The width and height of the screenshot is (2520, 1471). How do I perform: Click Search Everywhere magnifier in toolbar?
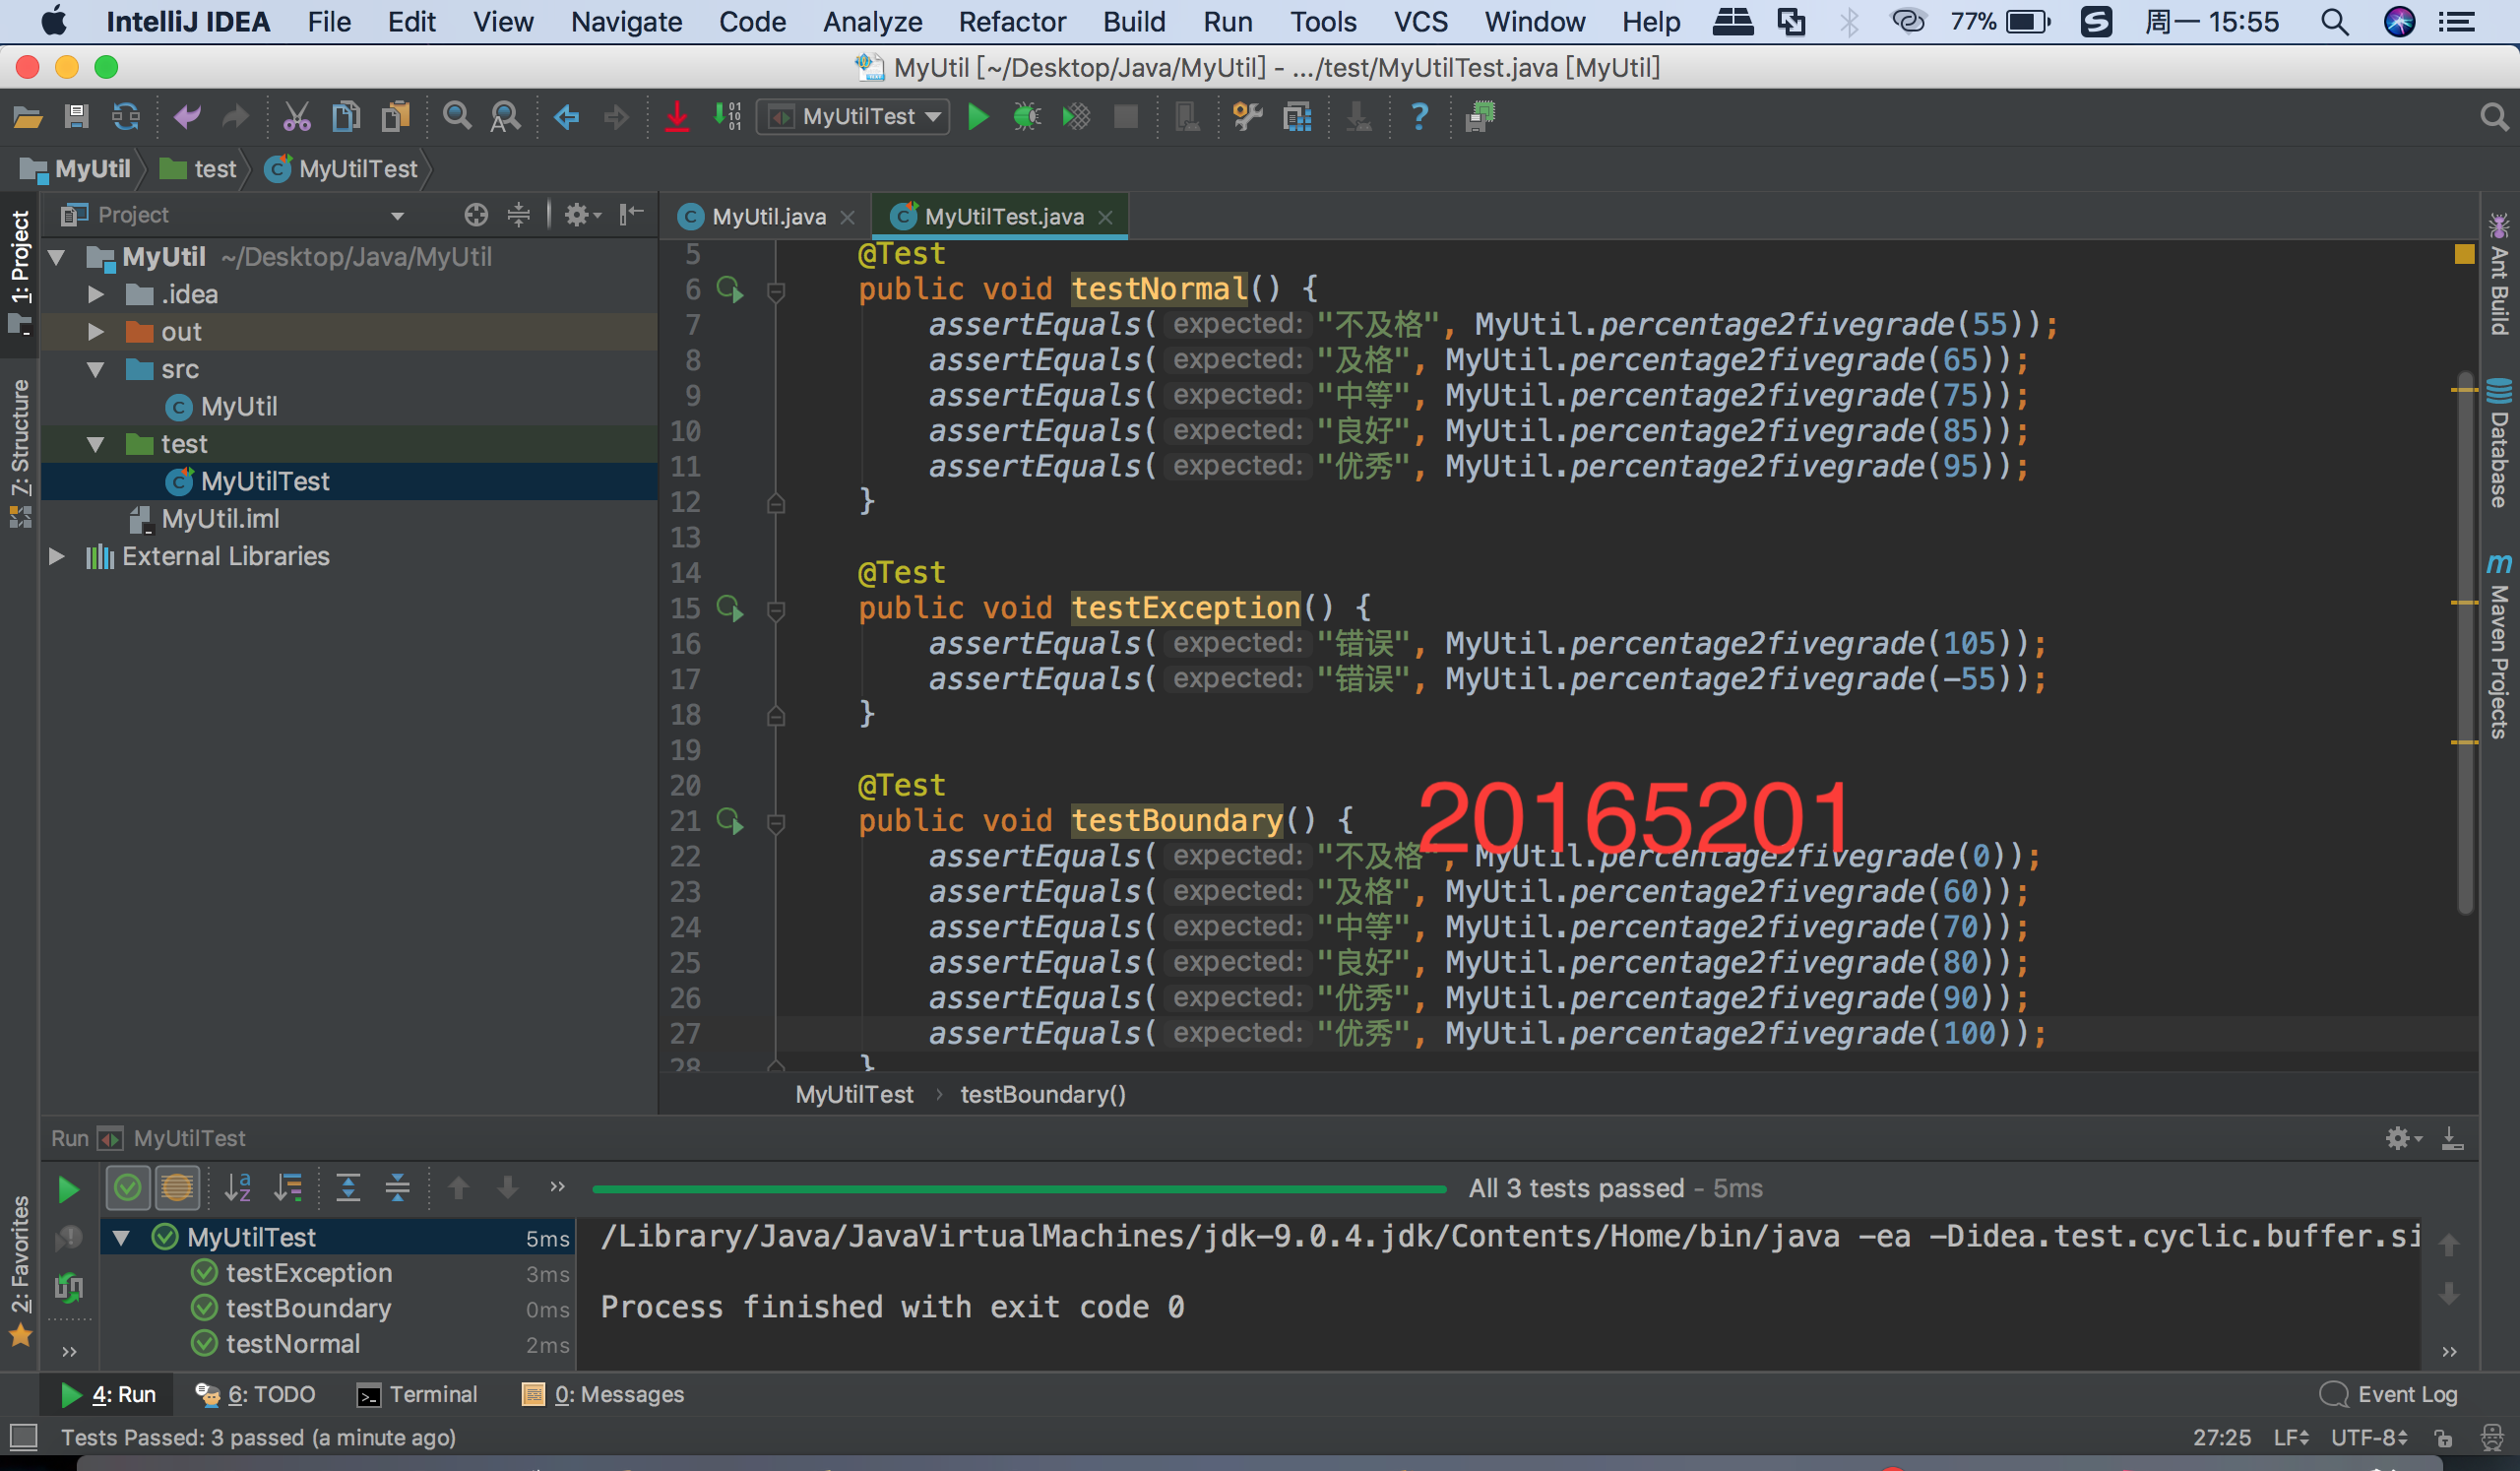[2494, 117]
